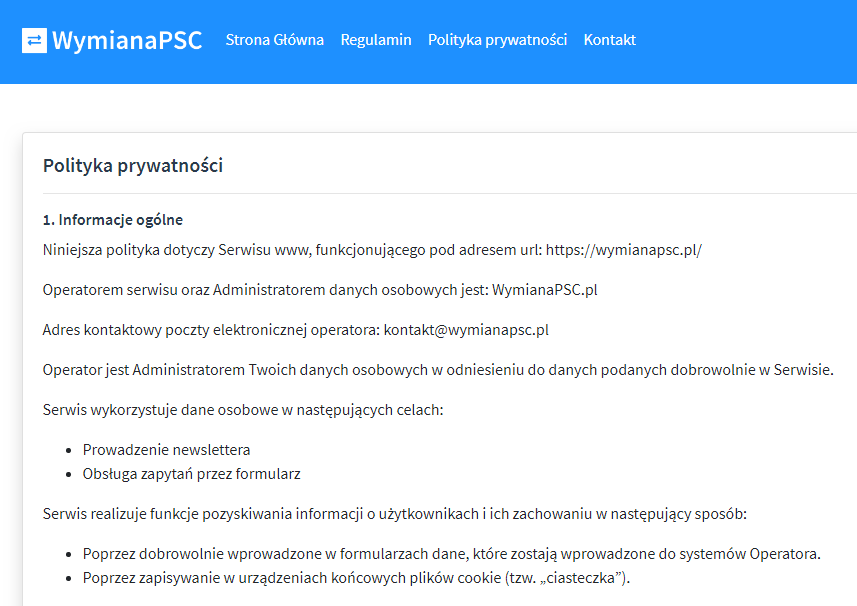Viewport: 857px width, 606px height.
Task: Click the bullet about cookie files
Action: 356,578
